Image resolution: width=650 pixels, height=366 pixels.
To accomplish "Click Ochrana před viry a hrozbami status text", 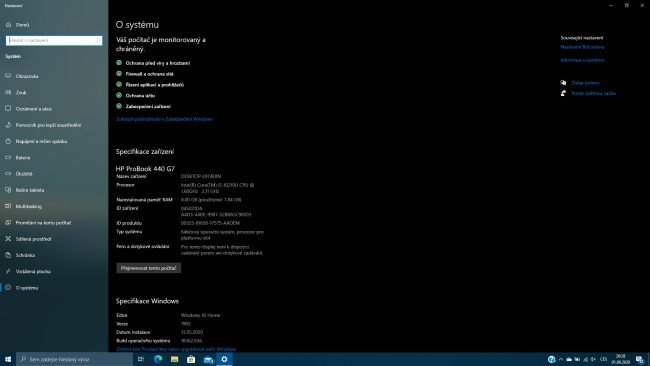I will tap(158, 63).
